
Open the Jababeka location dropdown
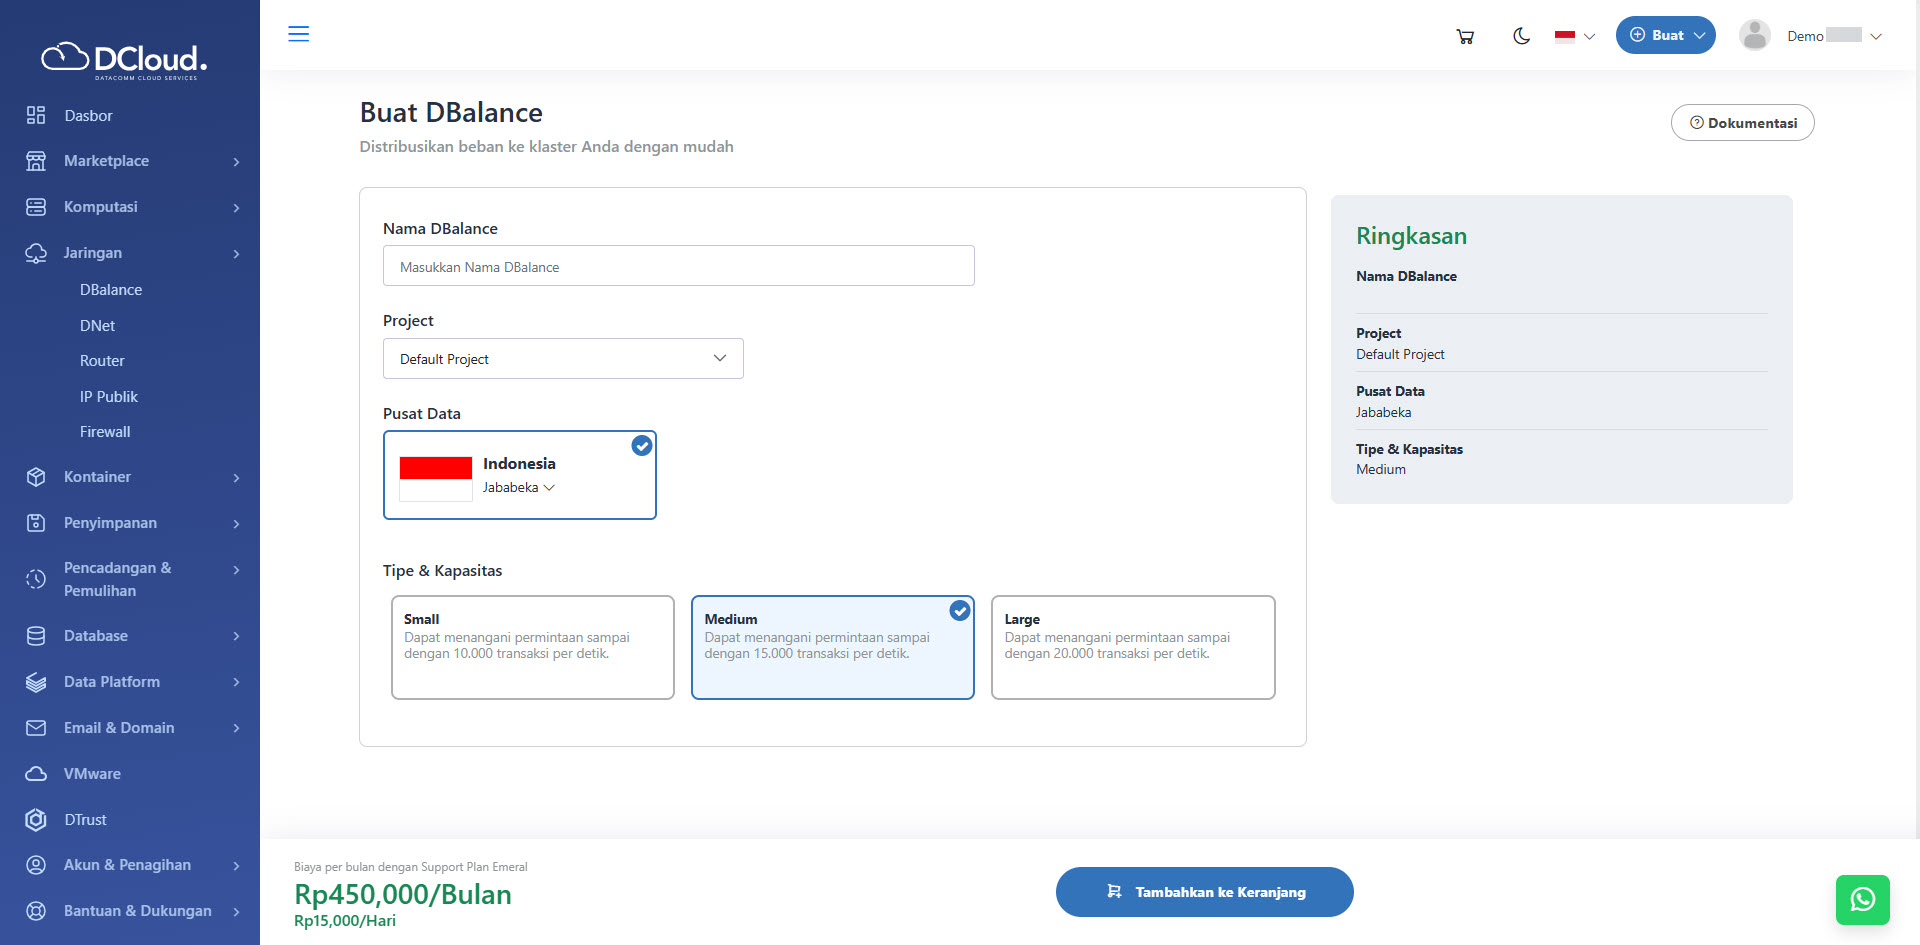pyautogui.click(x=518, y=488)
